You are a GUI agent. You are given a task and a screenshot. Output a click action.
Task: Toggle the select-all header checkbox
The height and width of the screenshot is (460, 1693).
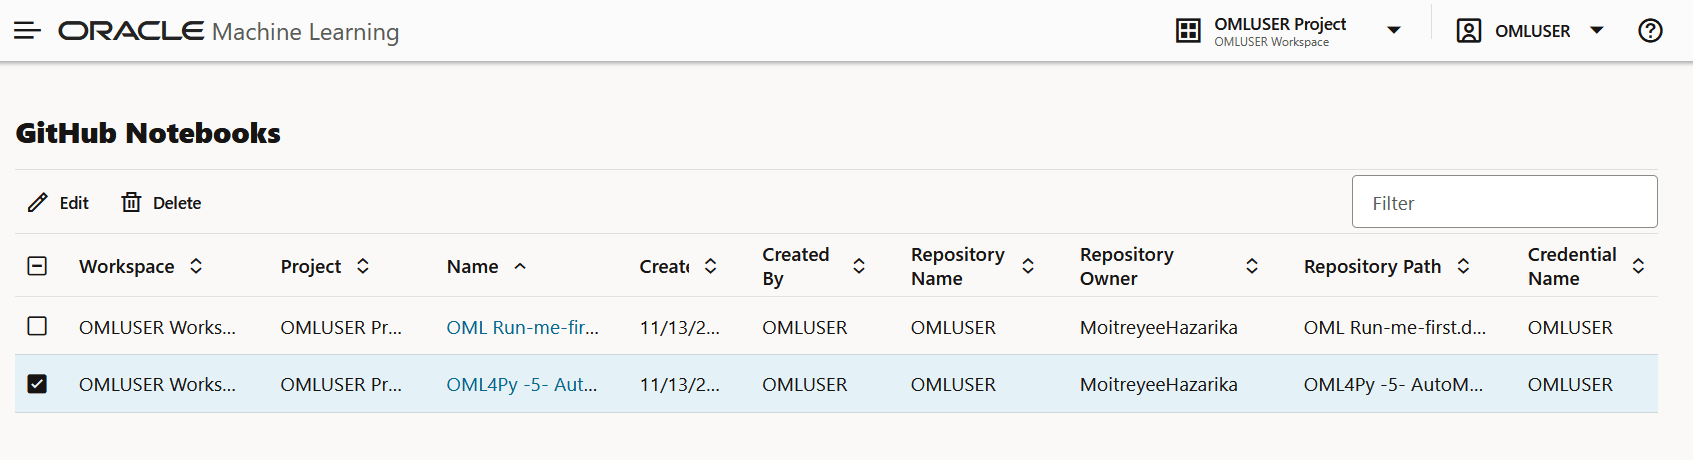pos(37,266)
